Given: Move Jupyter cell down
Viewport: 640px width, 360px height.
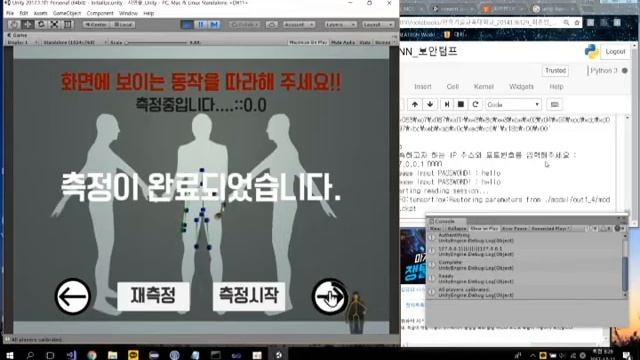Looking at the screenshot, I should tap(430, 105).
